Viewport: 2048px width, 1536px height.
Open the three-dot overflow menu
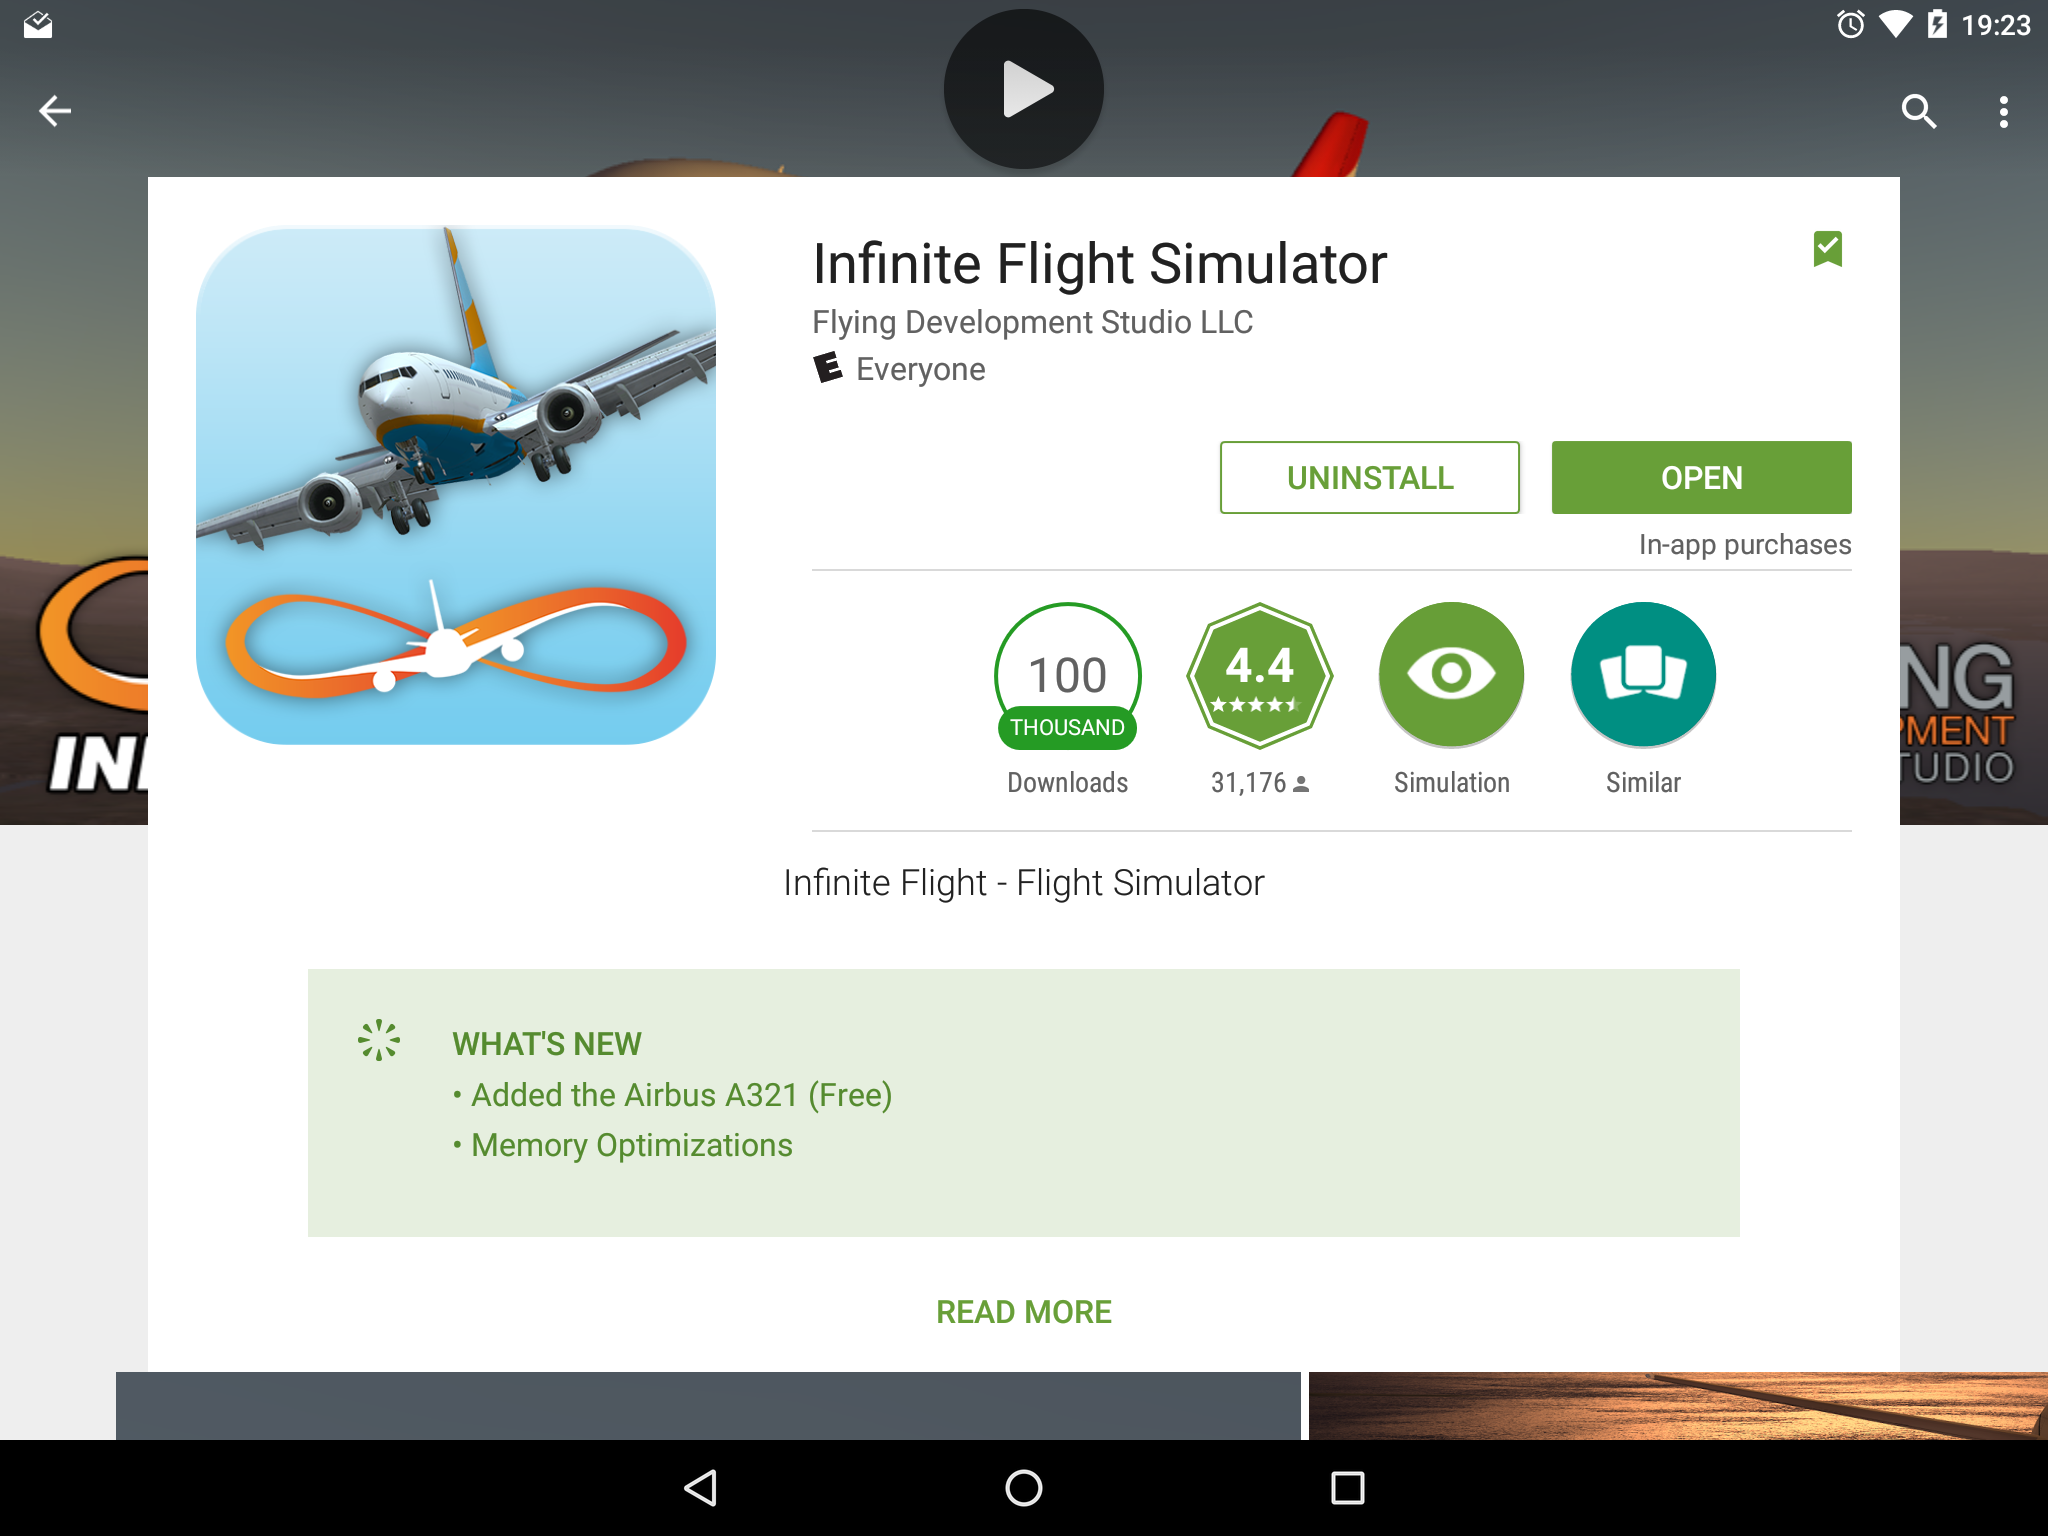click(x=2003, y=111)
